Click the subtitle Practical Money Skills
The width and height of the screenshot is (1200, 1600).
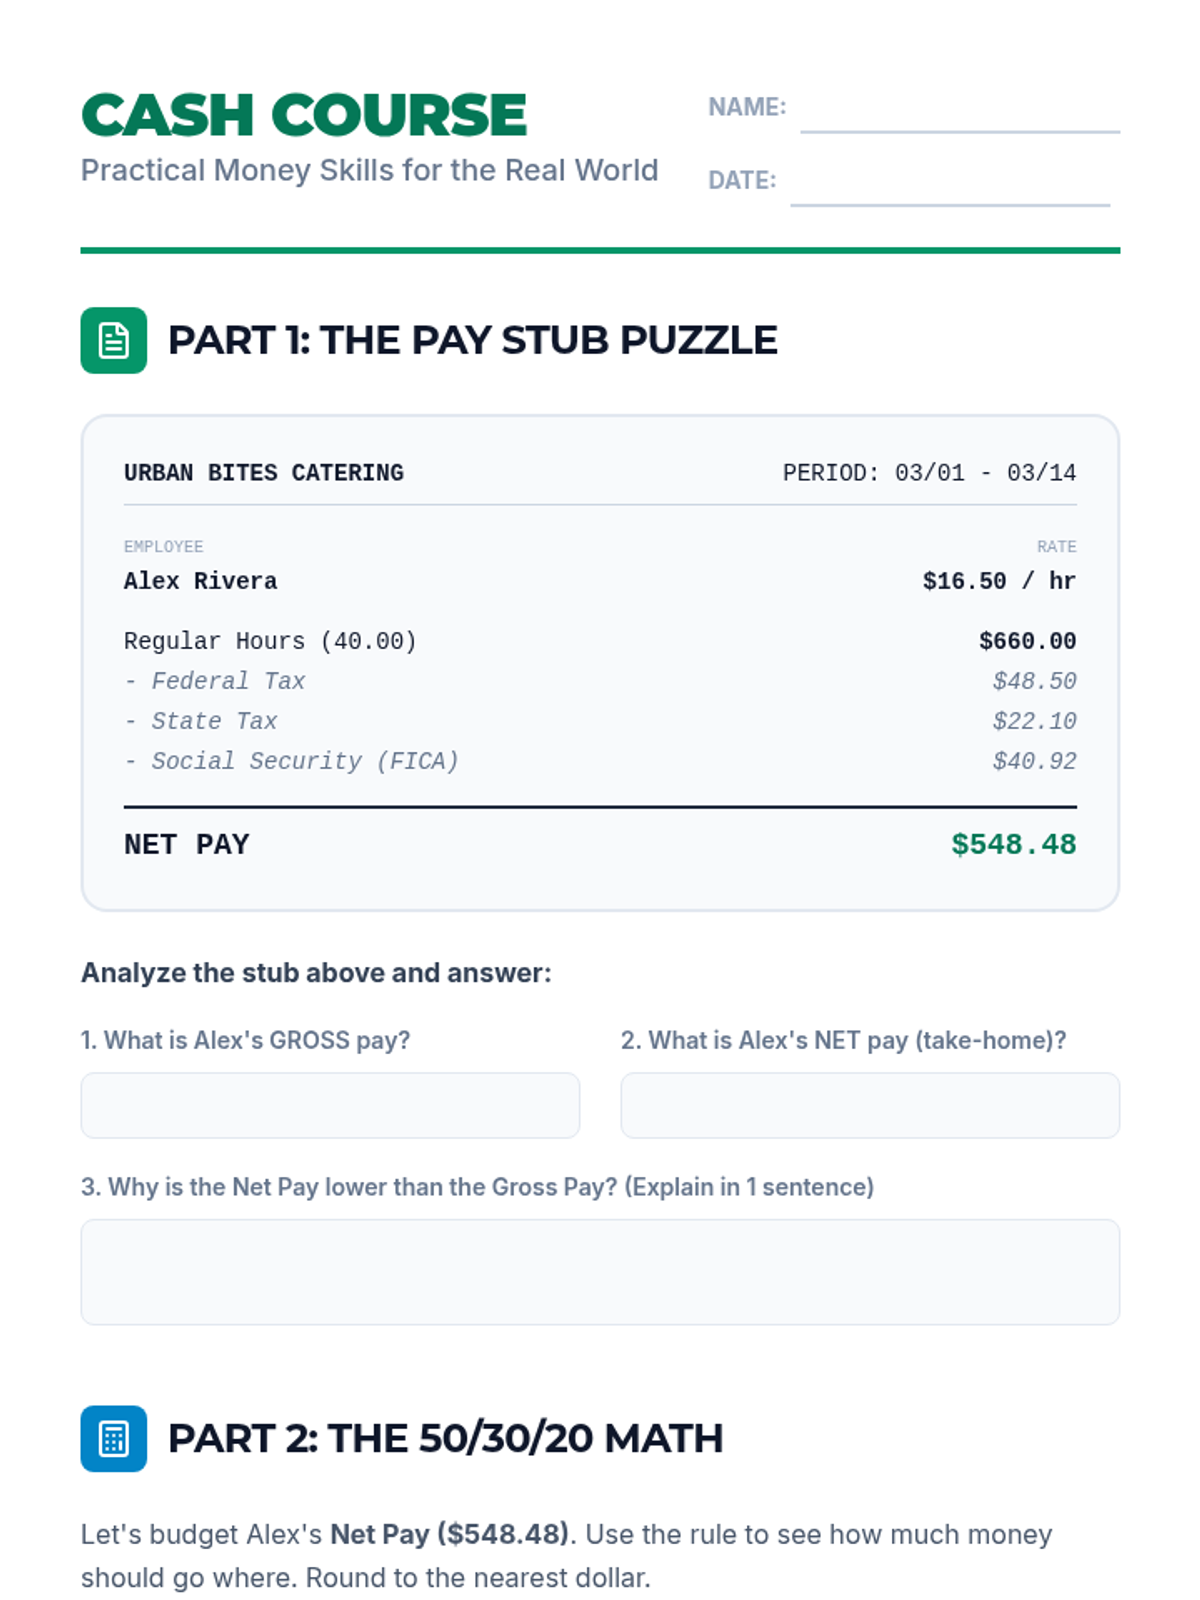pos(369,170)
